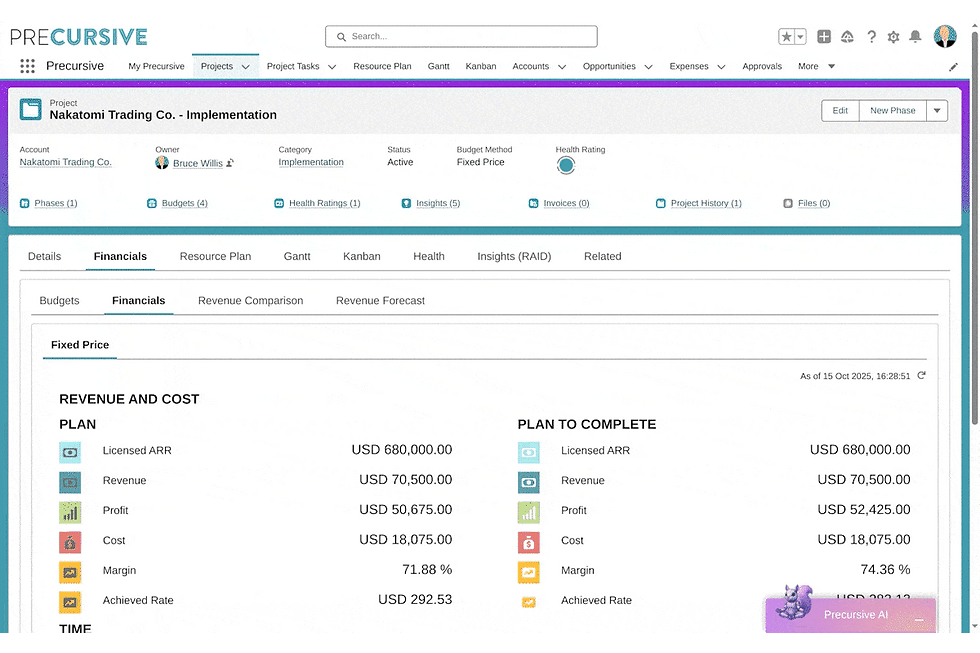The height and width of the screenshot is (653, 980).
Task: Open owner Bruce Willis link
Action: point(198,163)
